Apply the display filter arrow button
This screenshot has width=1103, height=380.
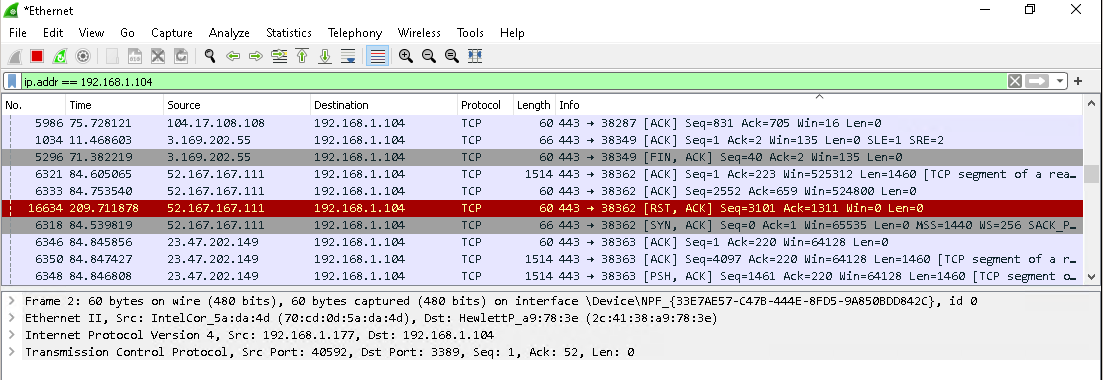[x=1037, y=82]
